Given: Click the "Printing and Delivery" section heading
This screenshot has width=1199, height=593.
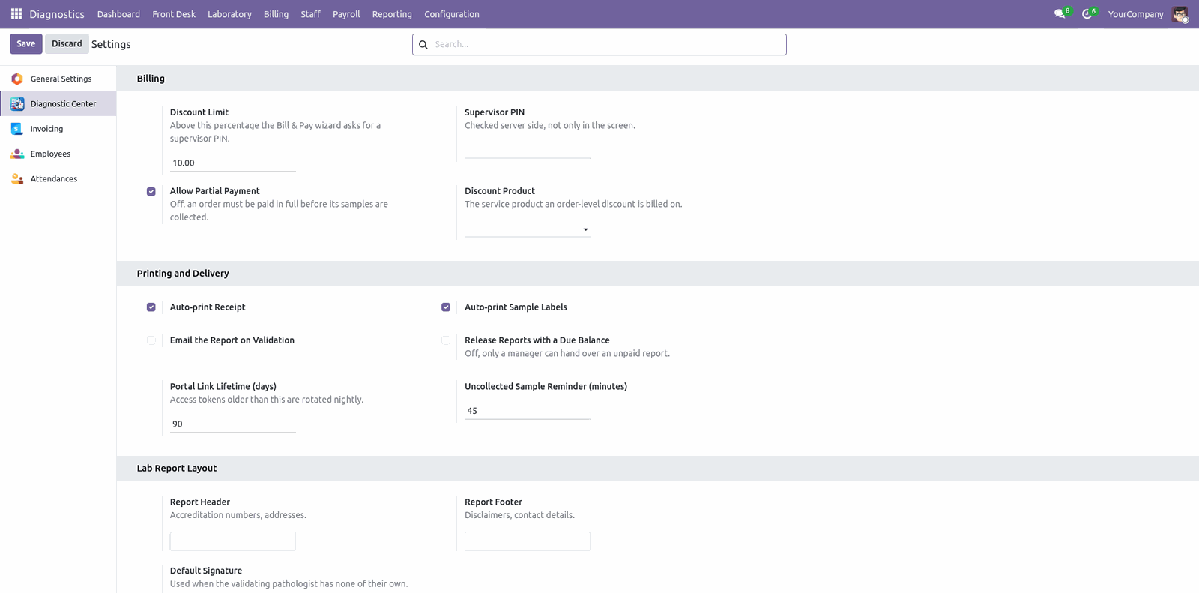Looking at the screenshot, I should 183,273.
